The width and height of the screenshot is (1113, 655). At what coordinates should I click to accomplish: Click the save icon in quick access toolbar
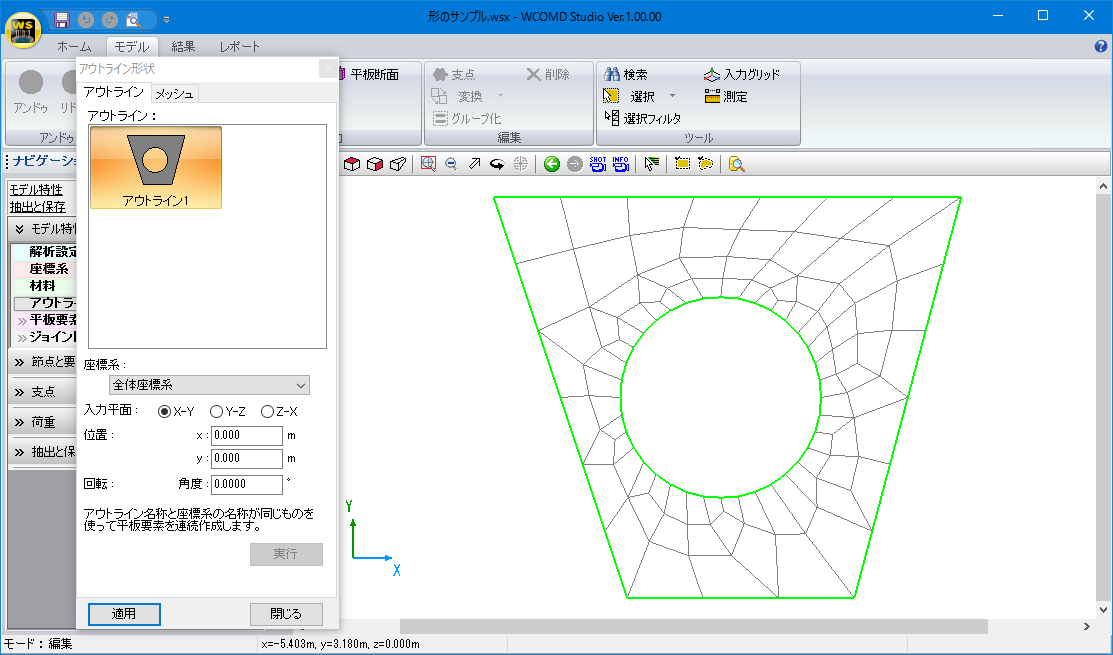[x=62, y=19]
